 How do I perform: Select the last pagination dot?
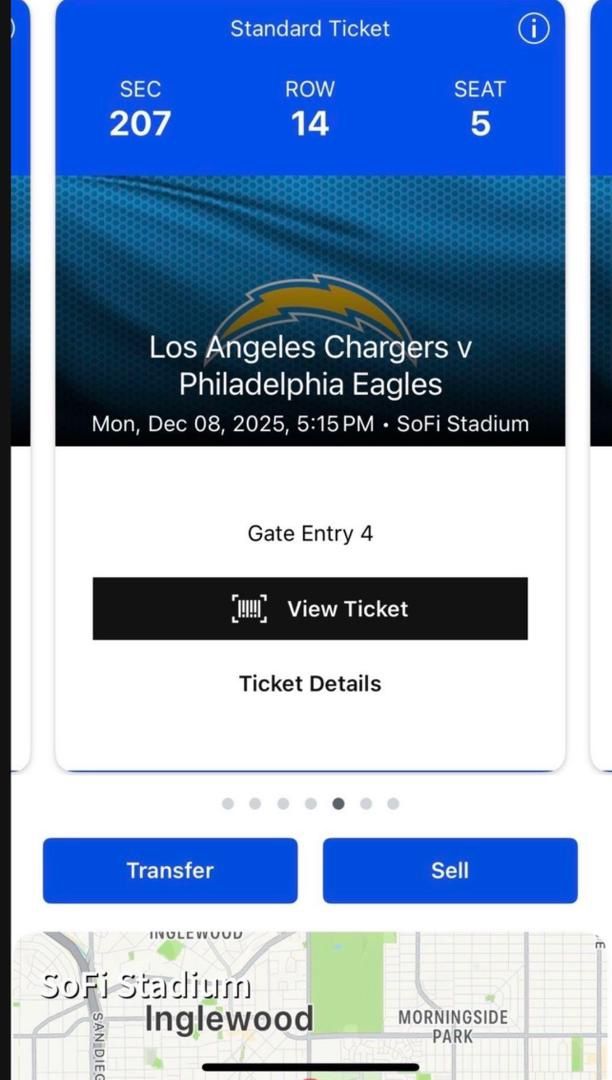(x=392, y=803)
